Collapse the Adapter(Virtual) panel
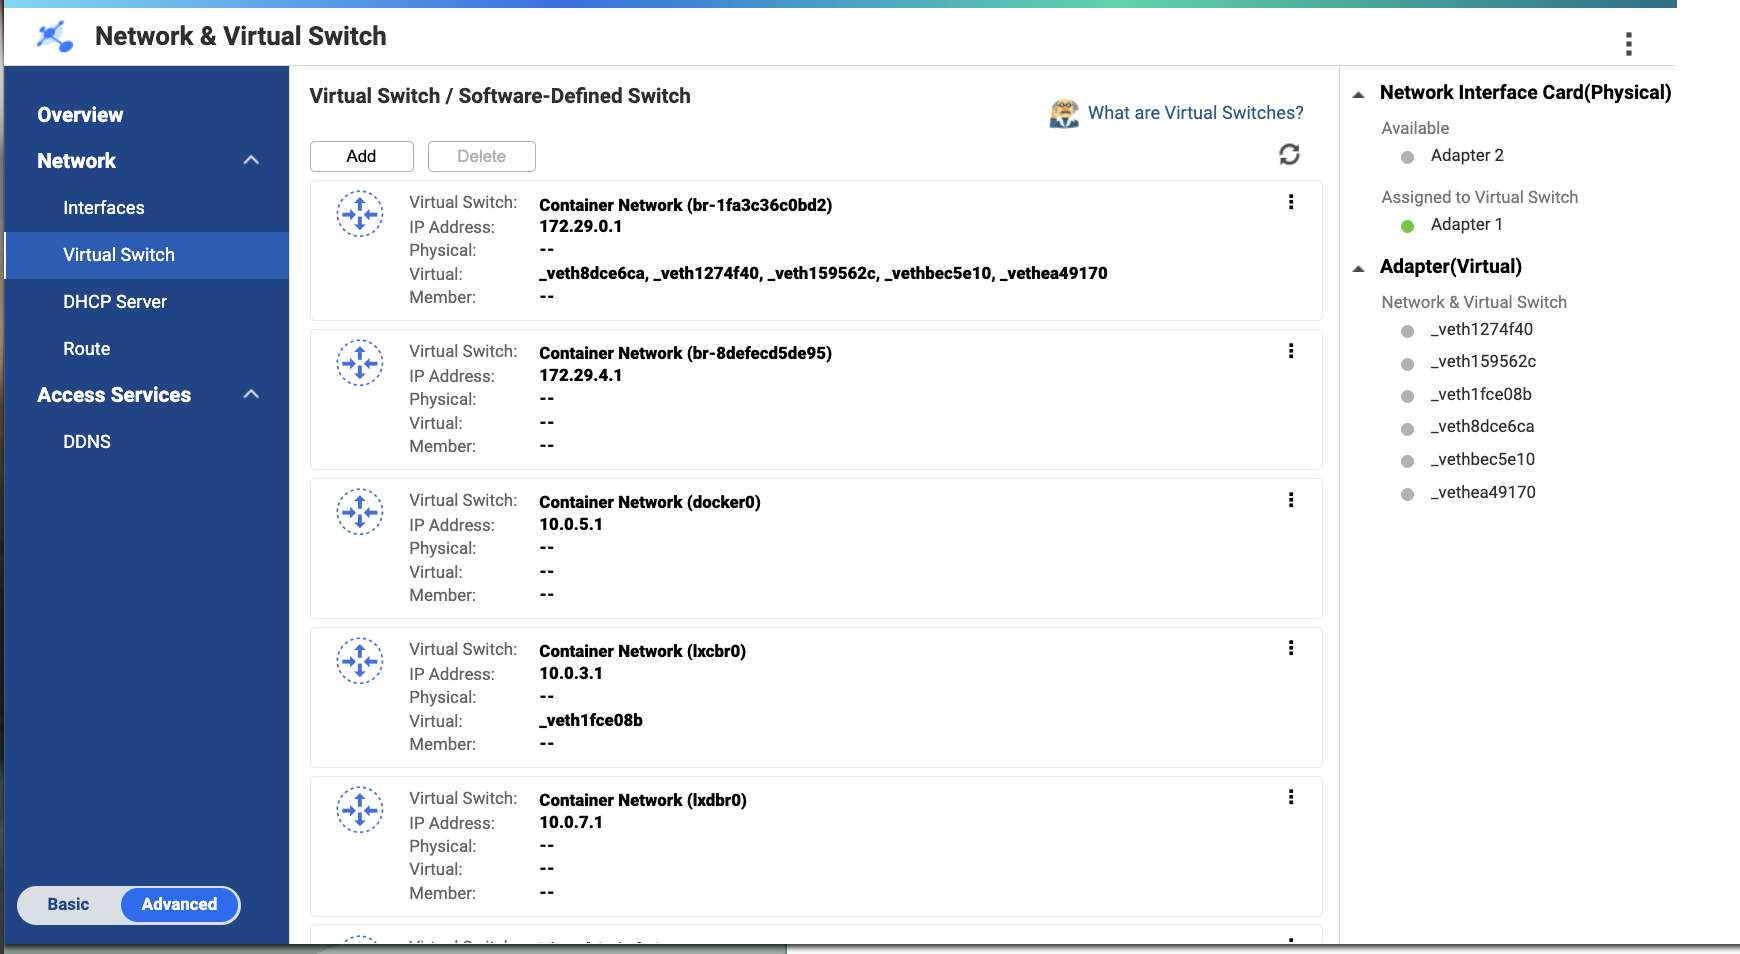This screenshot has width=1740, height=954. coord(1358,268)
